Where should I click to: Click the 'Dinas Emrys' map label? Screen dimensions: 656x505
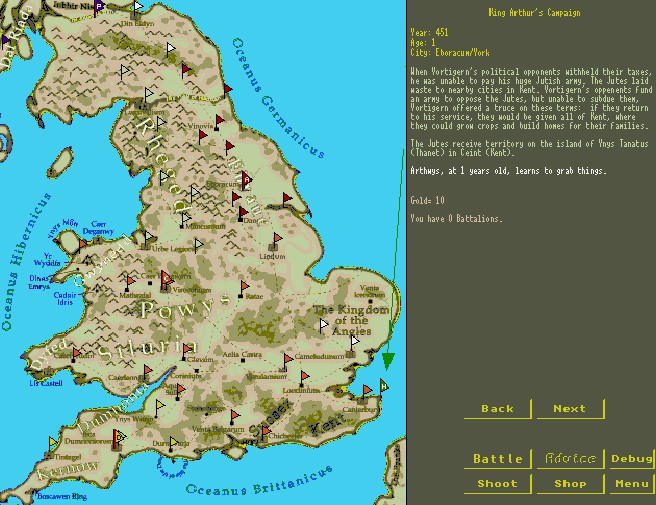coord(39,282)
